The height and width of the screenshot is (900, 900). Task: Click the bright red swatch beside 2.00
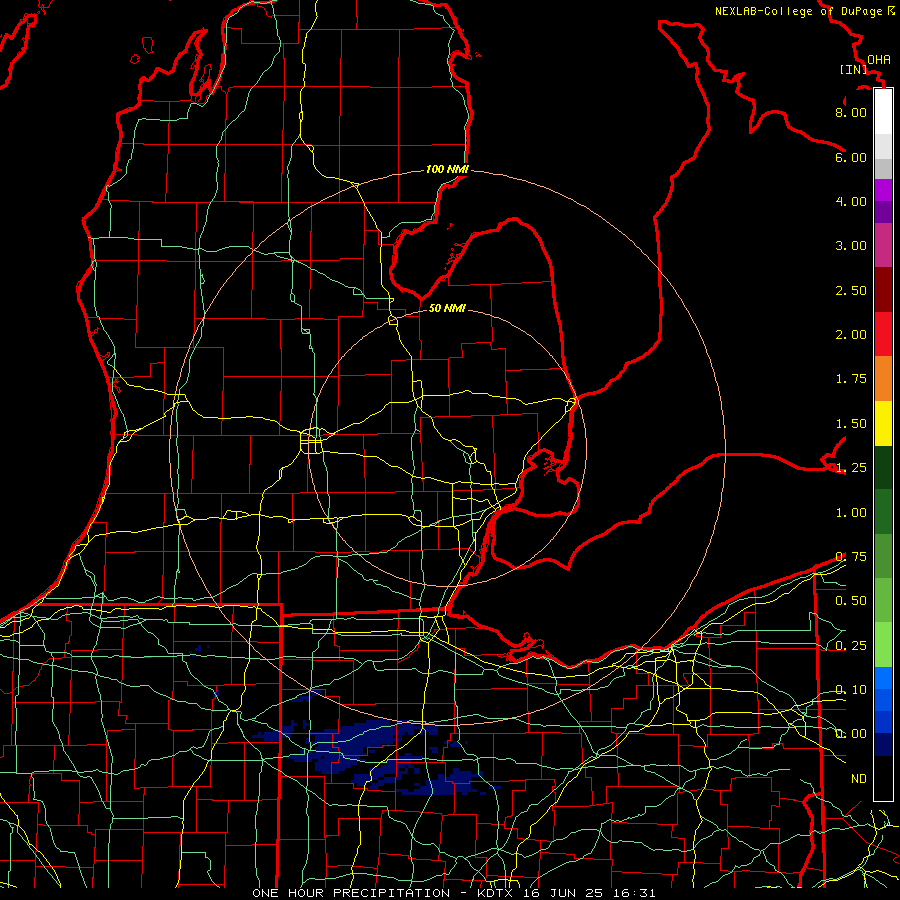tap(883, 334)
